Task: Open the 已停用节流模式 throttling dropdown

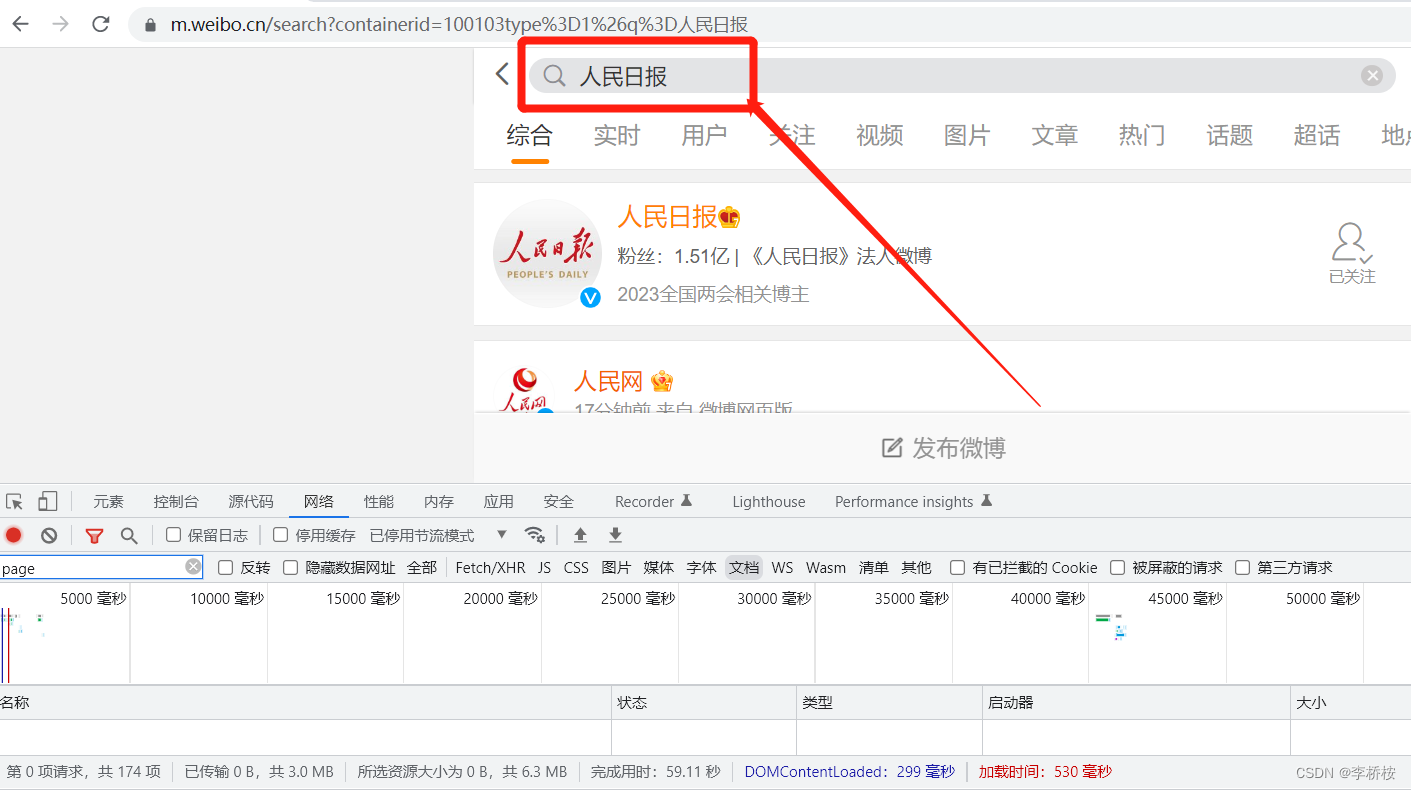Action: click(438, 535)
